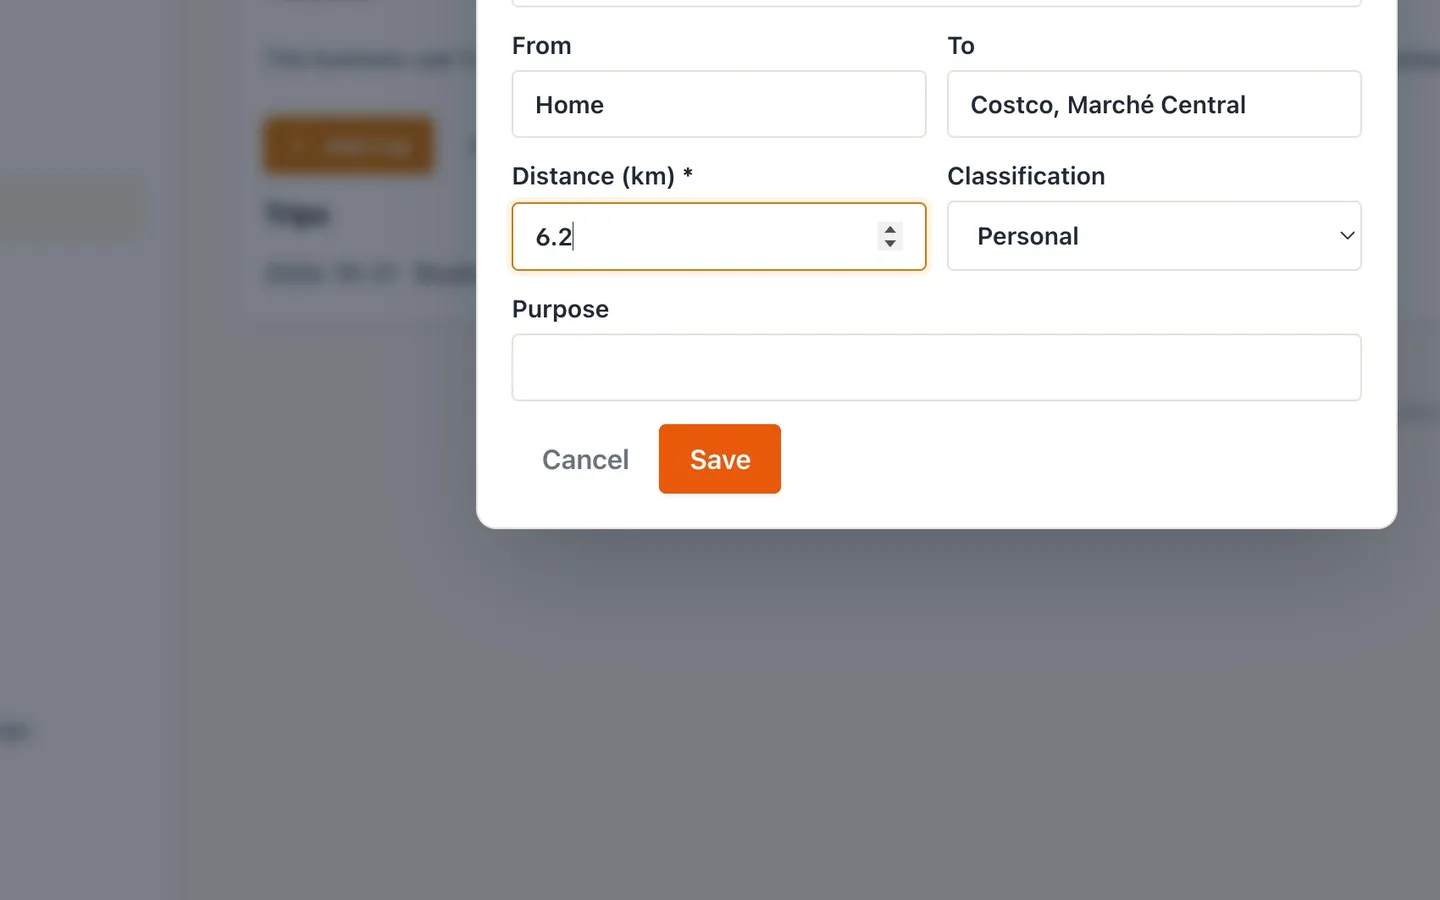This screenshot has height=900, width=1440.
Task: Click the blurred orange button behind the dialog
Action: click(348, 146)
